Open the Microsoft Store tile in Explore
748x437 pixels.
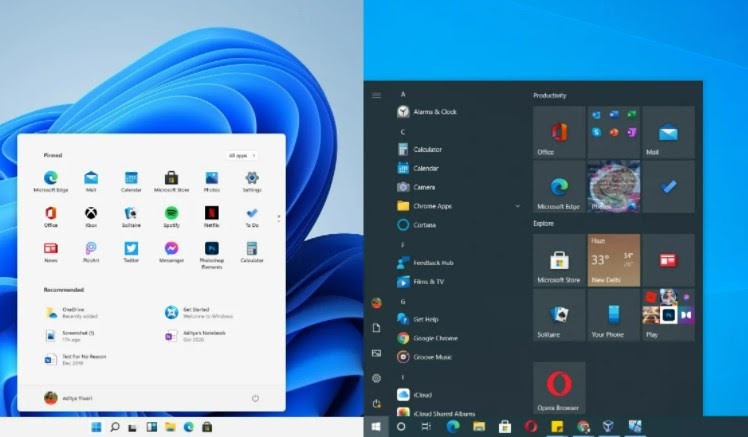tap(559, 260)
